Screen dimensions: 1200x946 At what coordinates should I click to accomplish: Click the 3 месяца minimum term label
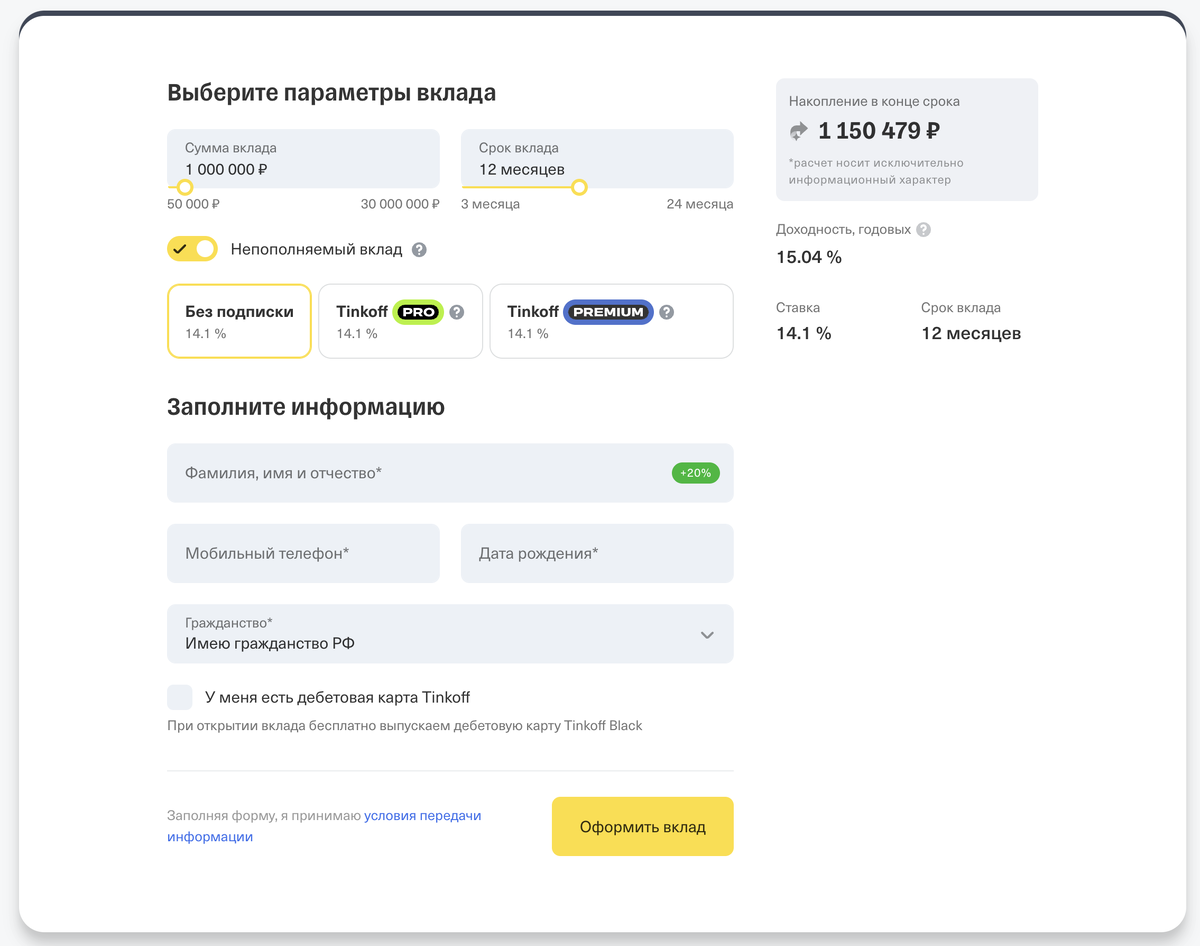490,204
